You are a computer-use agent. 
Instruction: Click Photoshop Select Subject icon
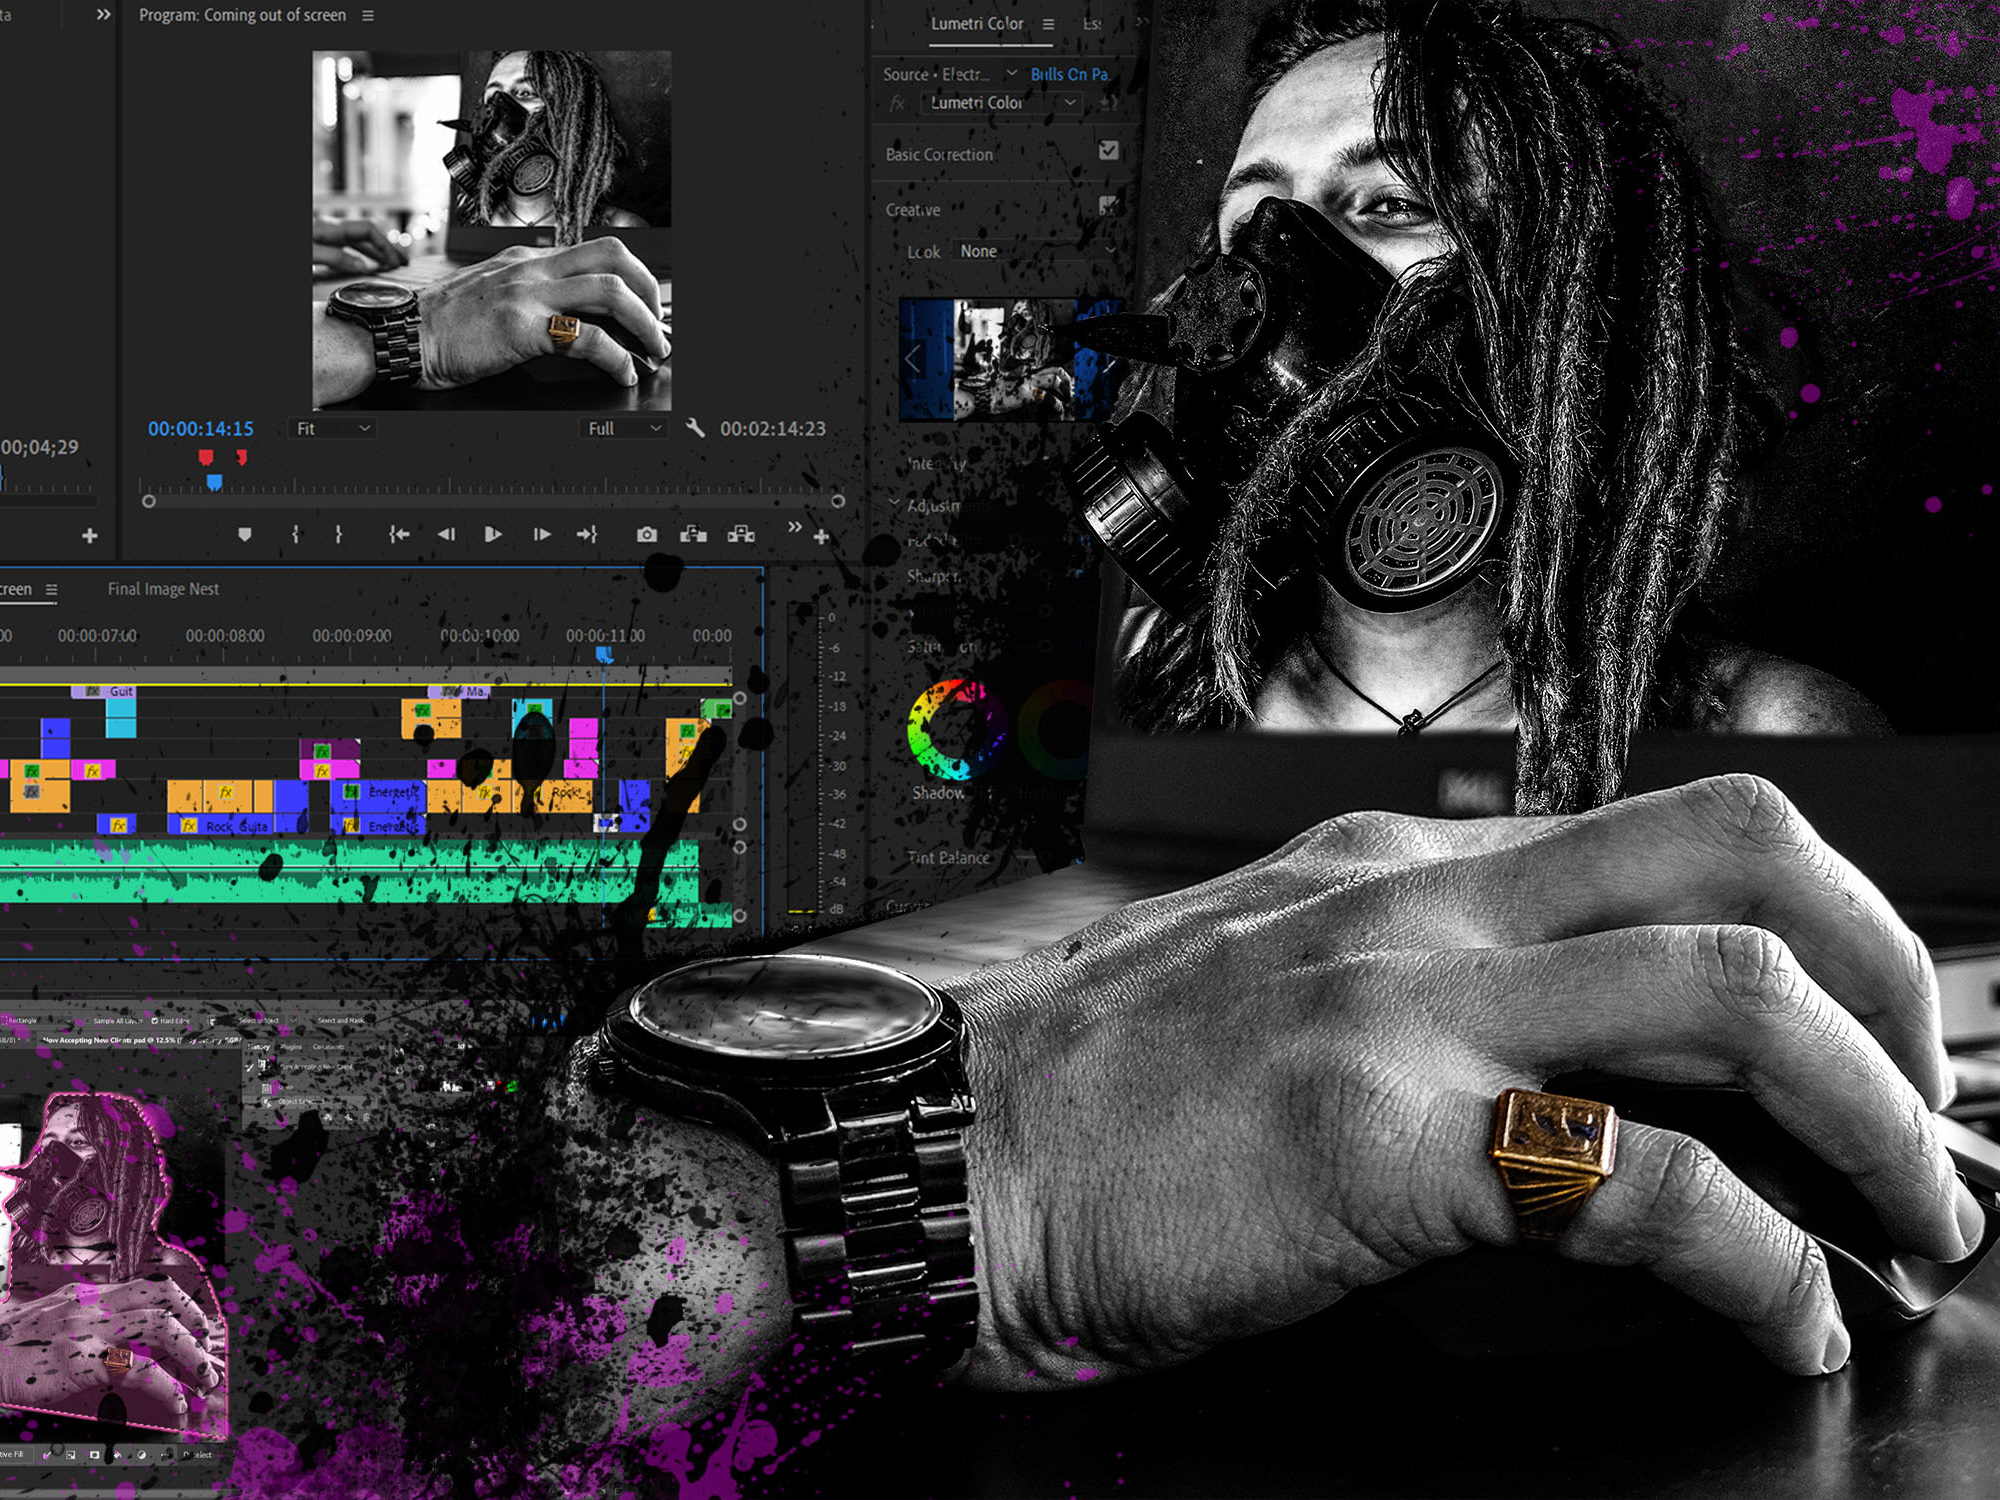pos(212,1021)
